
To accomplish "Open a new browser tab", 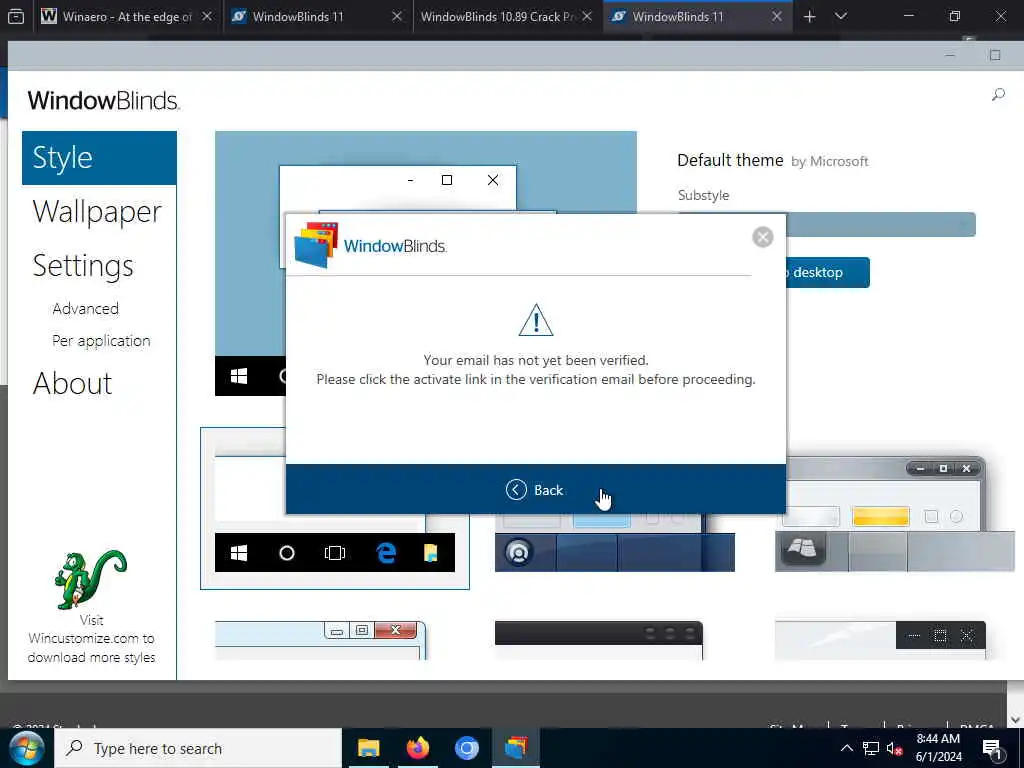I will (x=810, y=16).
